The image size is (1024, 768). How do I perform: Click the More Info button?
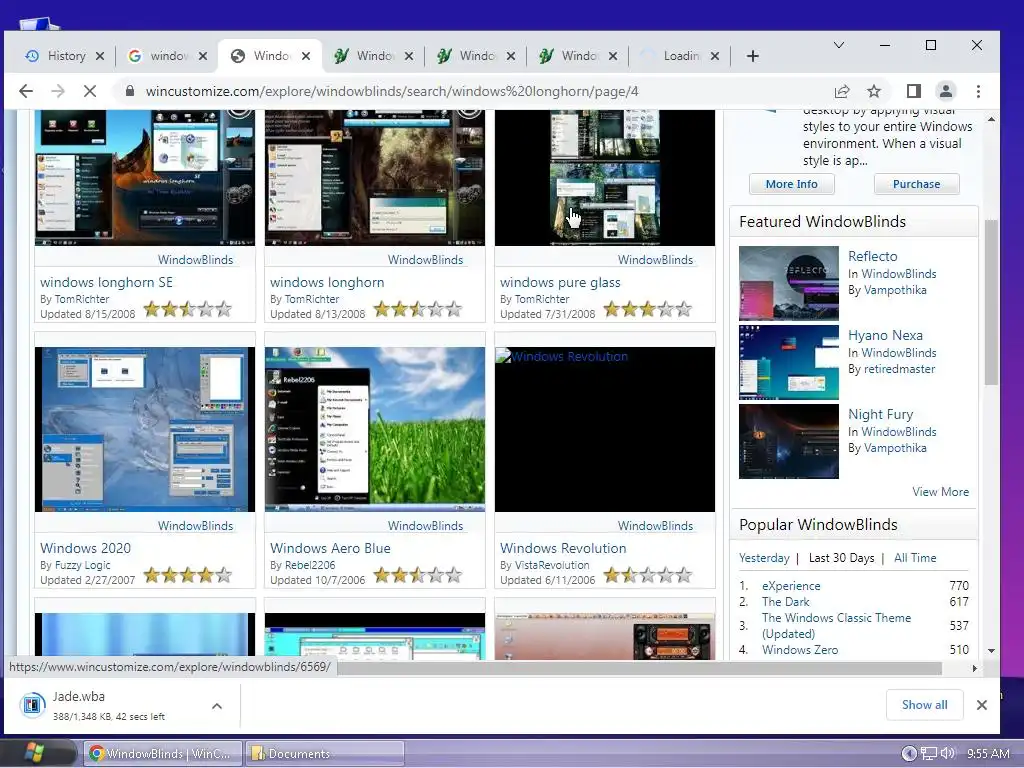(x=792, y=184)
